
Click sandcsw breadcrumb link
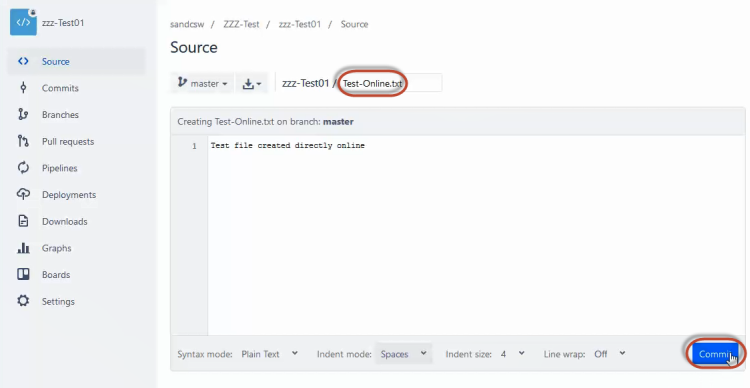click(x=187, y=24)
